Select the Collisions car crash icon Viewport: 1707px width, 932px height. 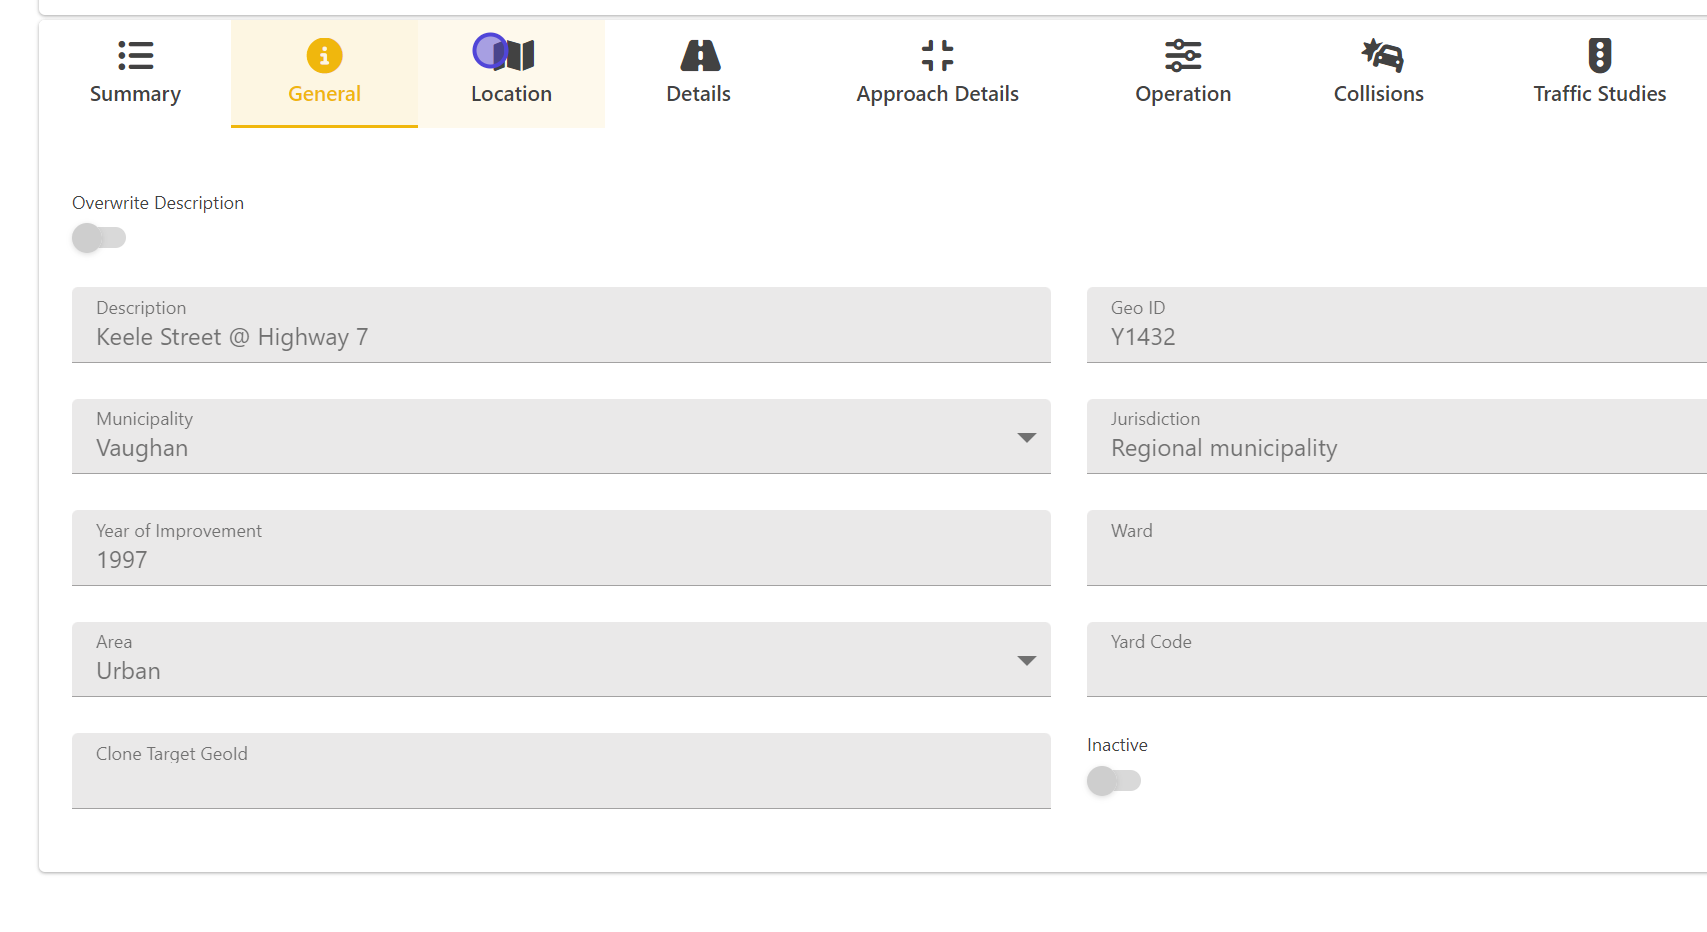tap(1382, 56)
